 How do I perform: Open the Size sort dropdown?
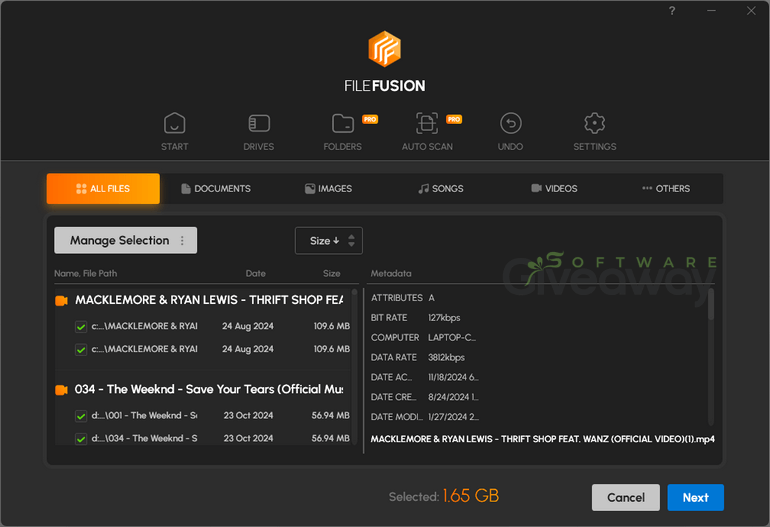(x=328, y=241)
